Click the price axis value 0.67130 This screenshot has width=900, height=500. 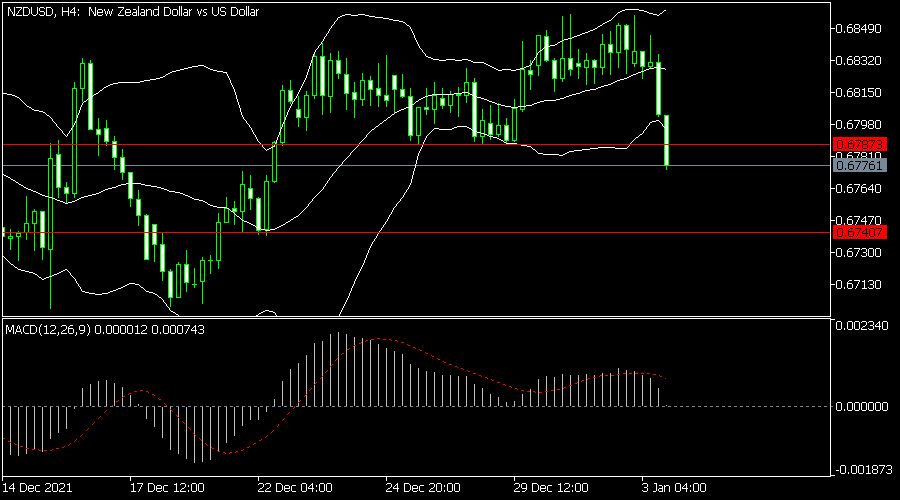(859, 285)
